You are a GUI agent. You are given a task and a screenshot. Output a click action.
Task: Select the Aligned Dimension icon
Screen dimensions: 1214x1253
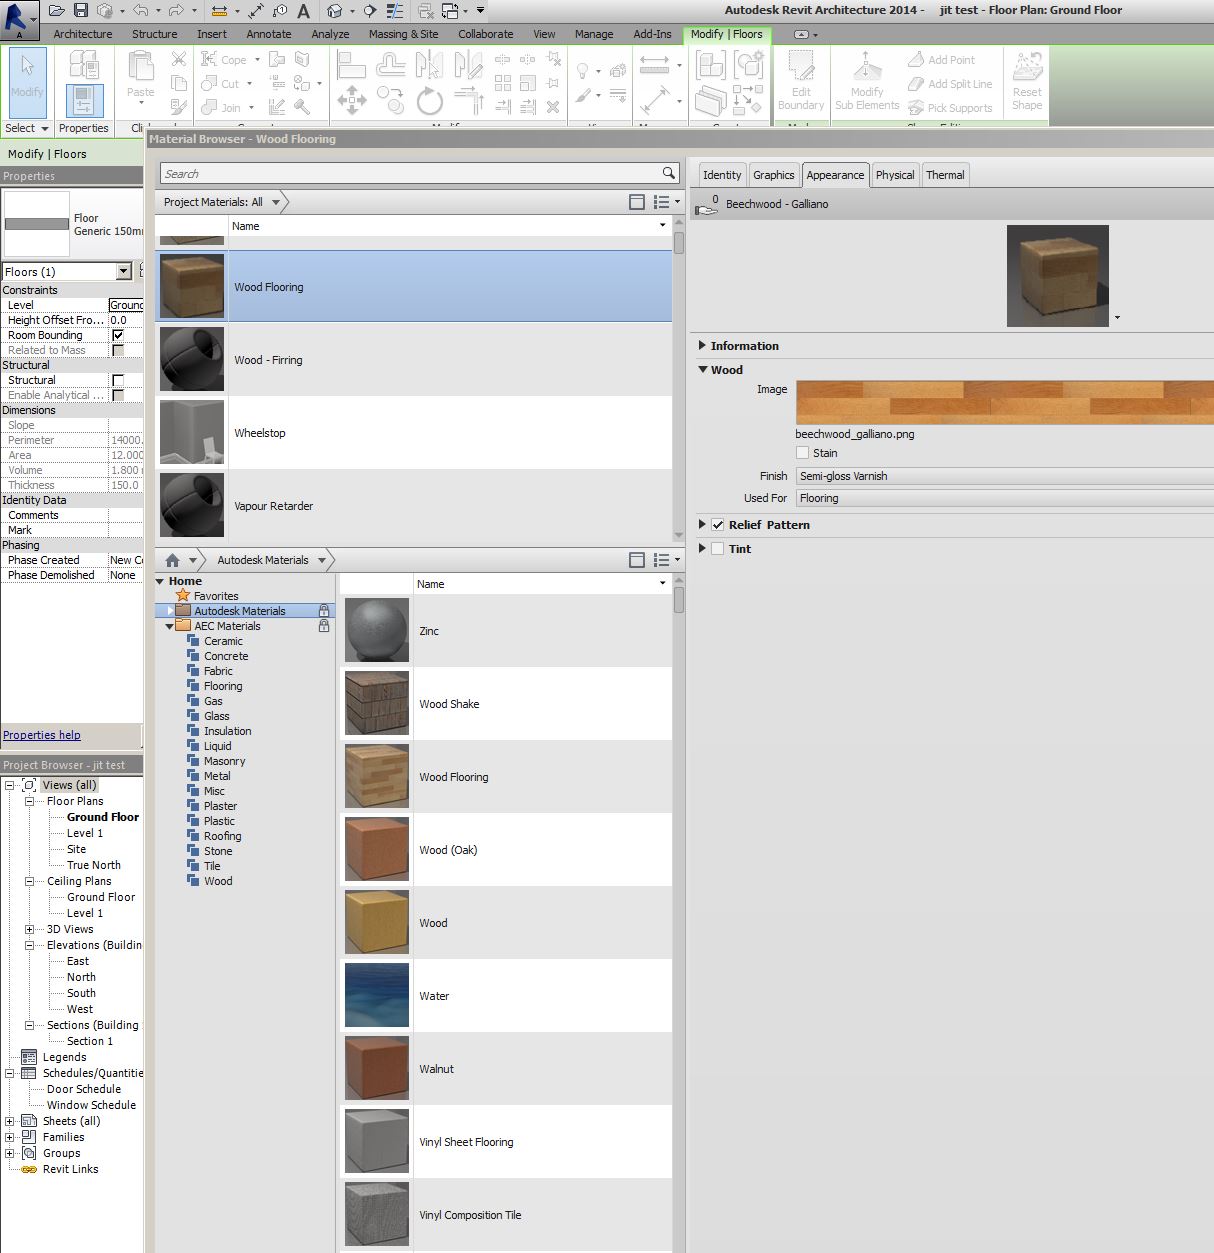[256, 10]
